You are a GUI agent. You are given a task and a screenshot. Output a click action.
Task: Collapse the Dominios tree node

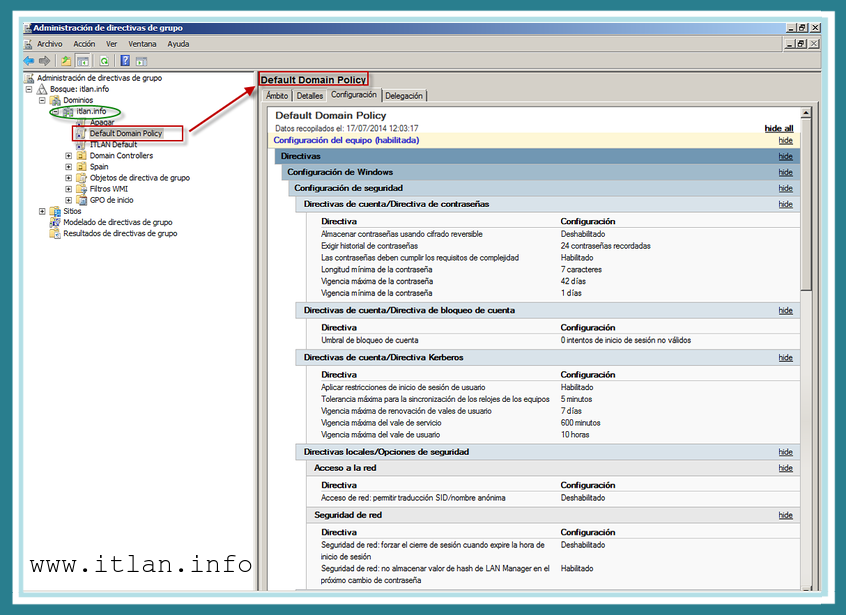(42, 100)
